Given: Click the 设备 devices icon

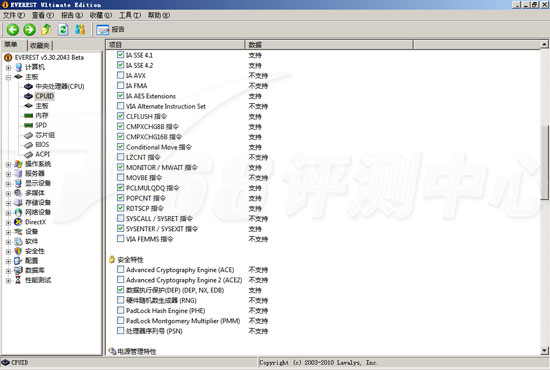Looking at the screenshot, I should point(18,232).
